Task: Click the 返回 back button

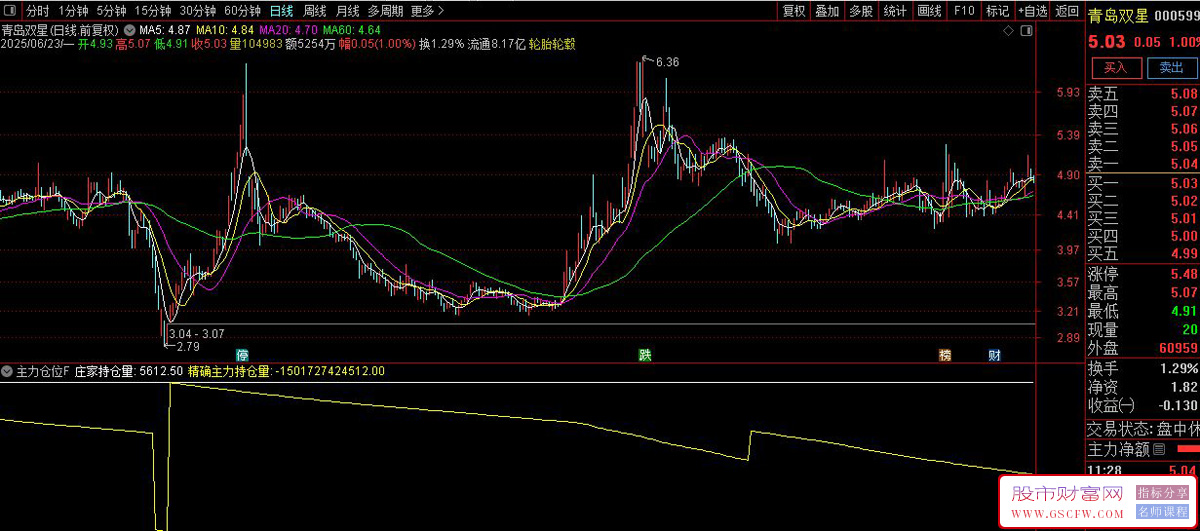Action: (1067, 11)
